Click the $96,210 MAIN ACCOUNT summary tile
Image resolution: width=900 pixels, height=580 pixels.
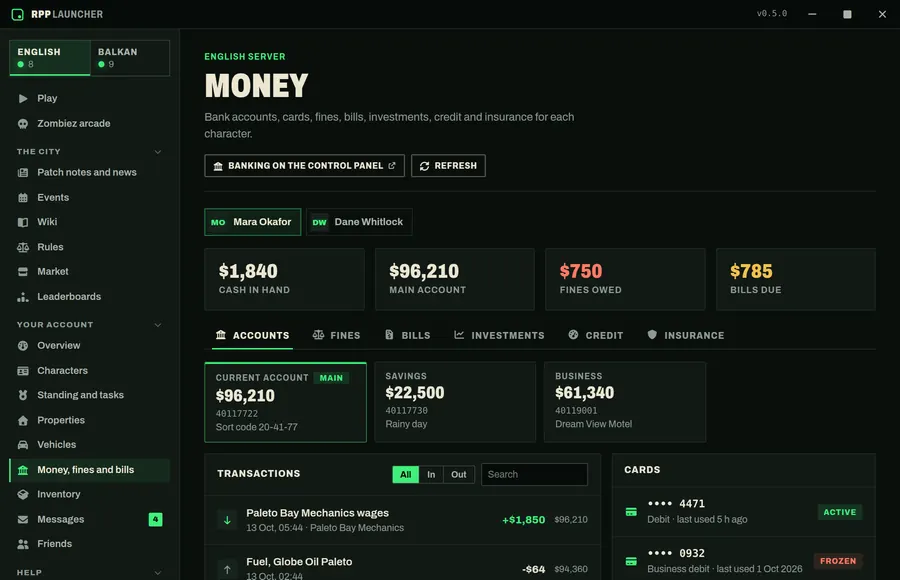click(455, 280)
